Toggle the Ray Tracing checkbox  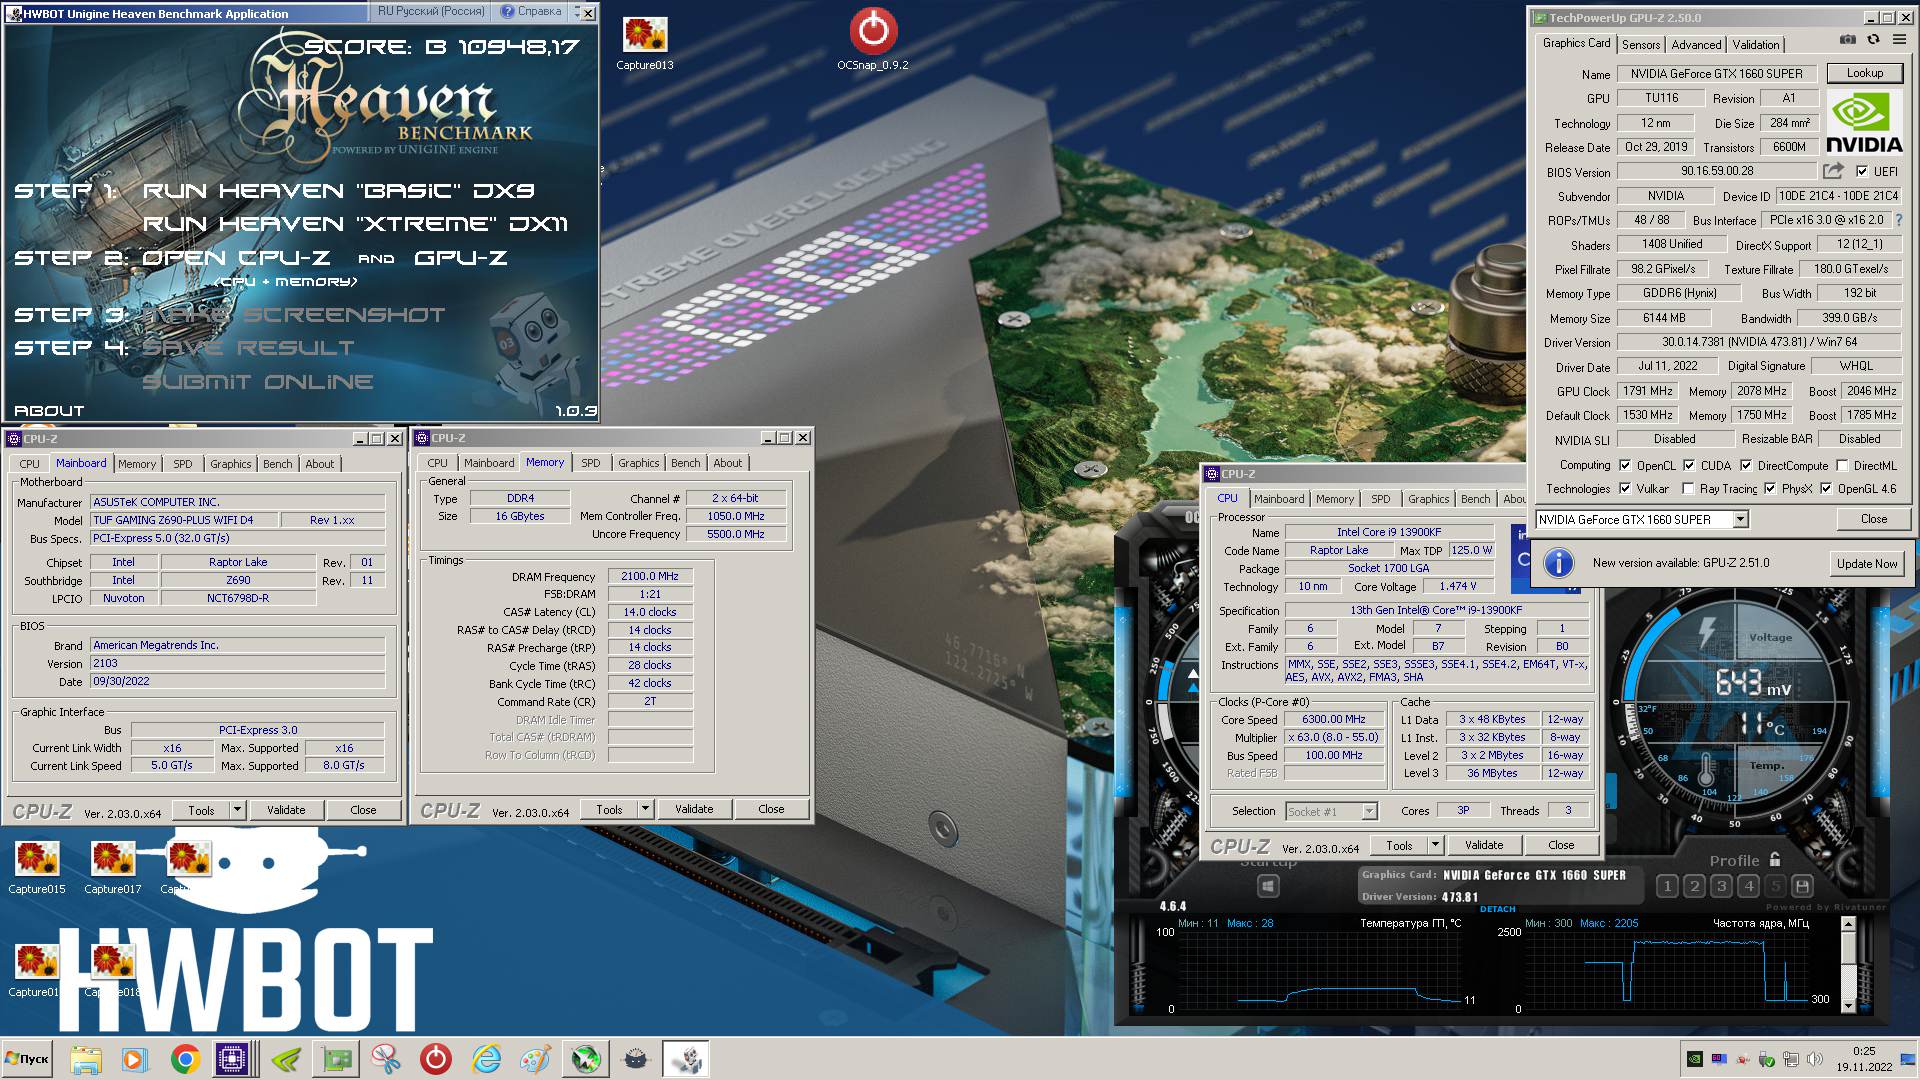pyautogui.click(x=1689, y=488)
